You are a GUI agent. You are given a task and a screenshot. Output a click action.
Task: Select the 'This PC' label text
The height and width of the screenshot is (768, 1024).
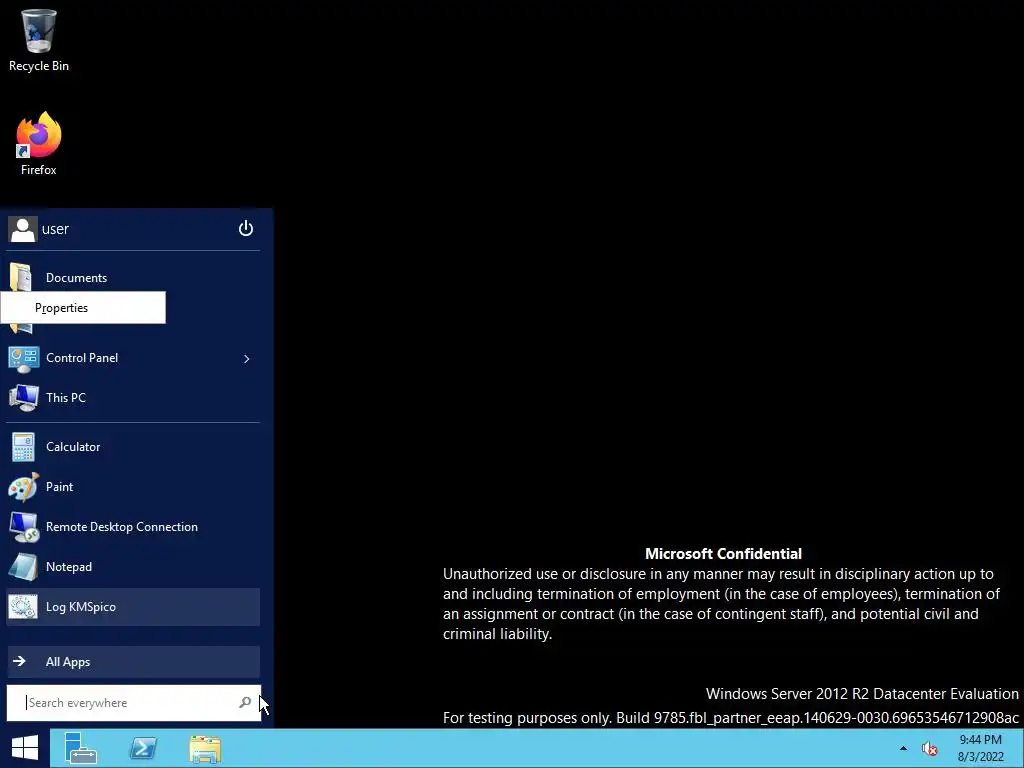coord(66,398)
